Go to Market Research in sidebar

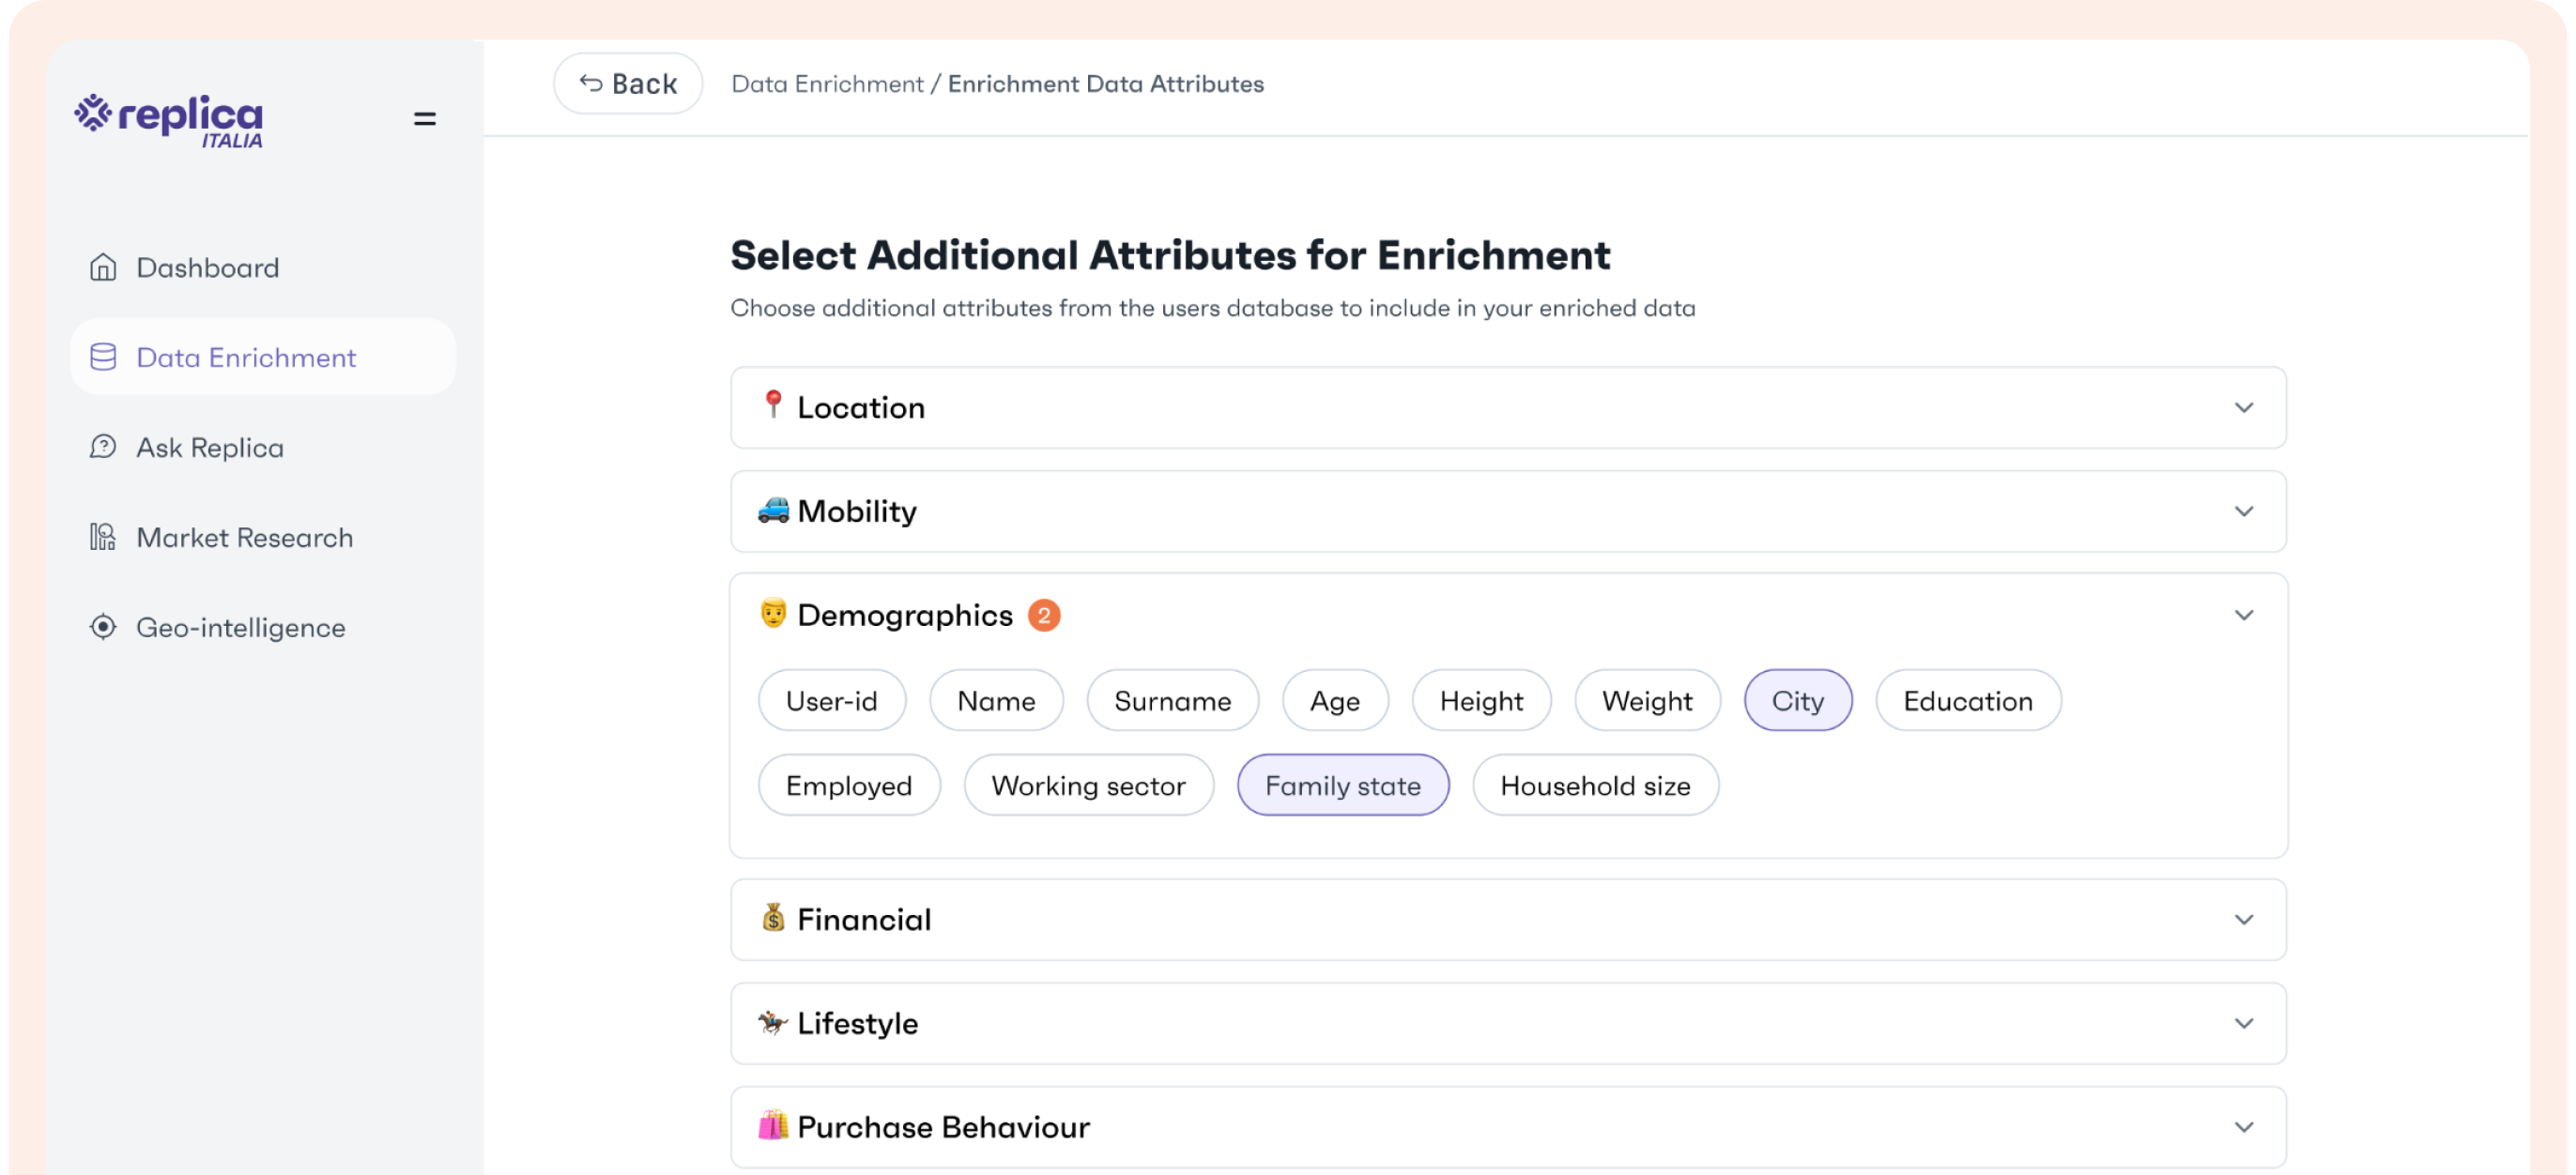(x=244, y=538)
